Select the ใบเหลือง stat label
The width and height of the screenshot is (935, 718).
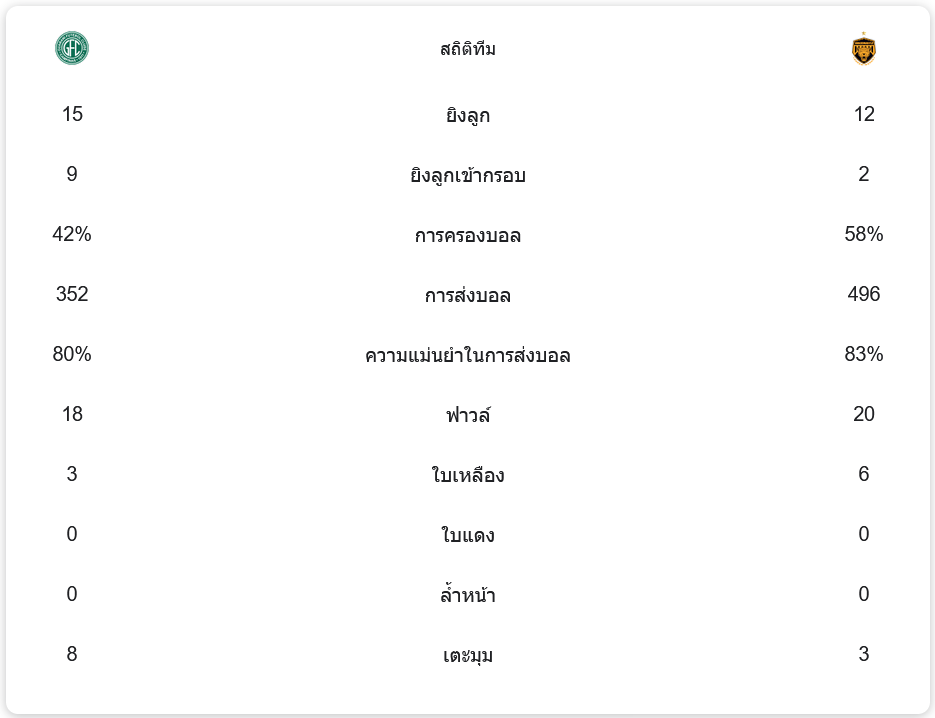(468, 475)
